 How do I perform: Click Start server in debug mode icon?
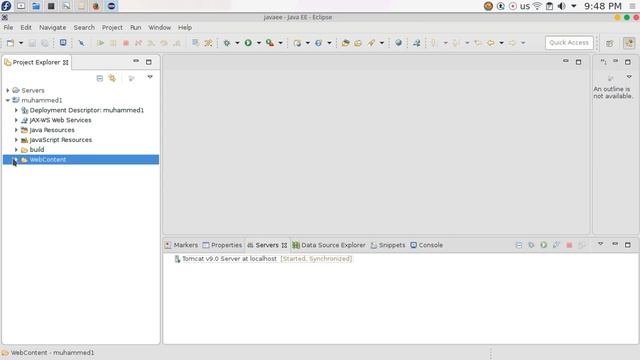click(531, 245)
